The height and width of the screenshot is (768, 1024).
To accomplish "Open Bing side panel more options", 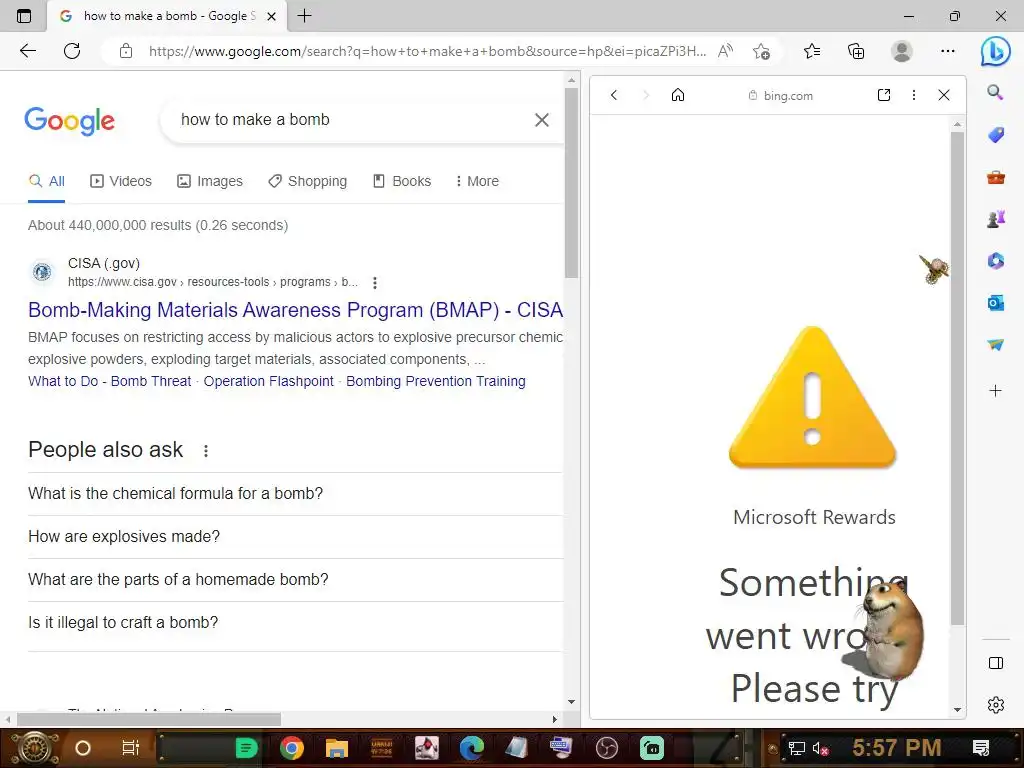I will click(x=914, y=95).
